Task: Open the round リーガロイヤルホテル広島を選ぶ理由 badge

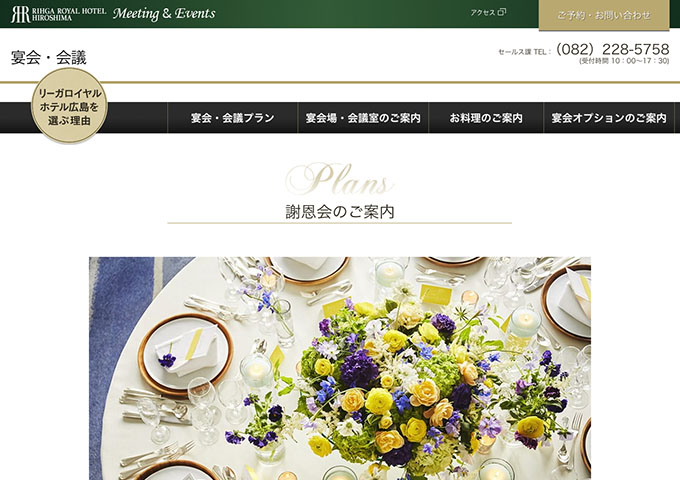Action: pyautogui.click(x=69, y=105)
